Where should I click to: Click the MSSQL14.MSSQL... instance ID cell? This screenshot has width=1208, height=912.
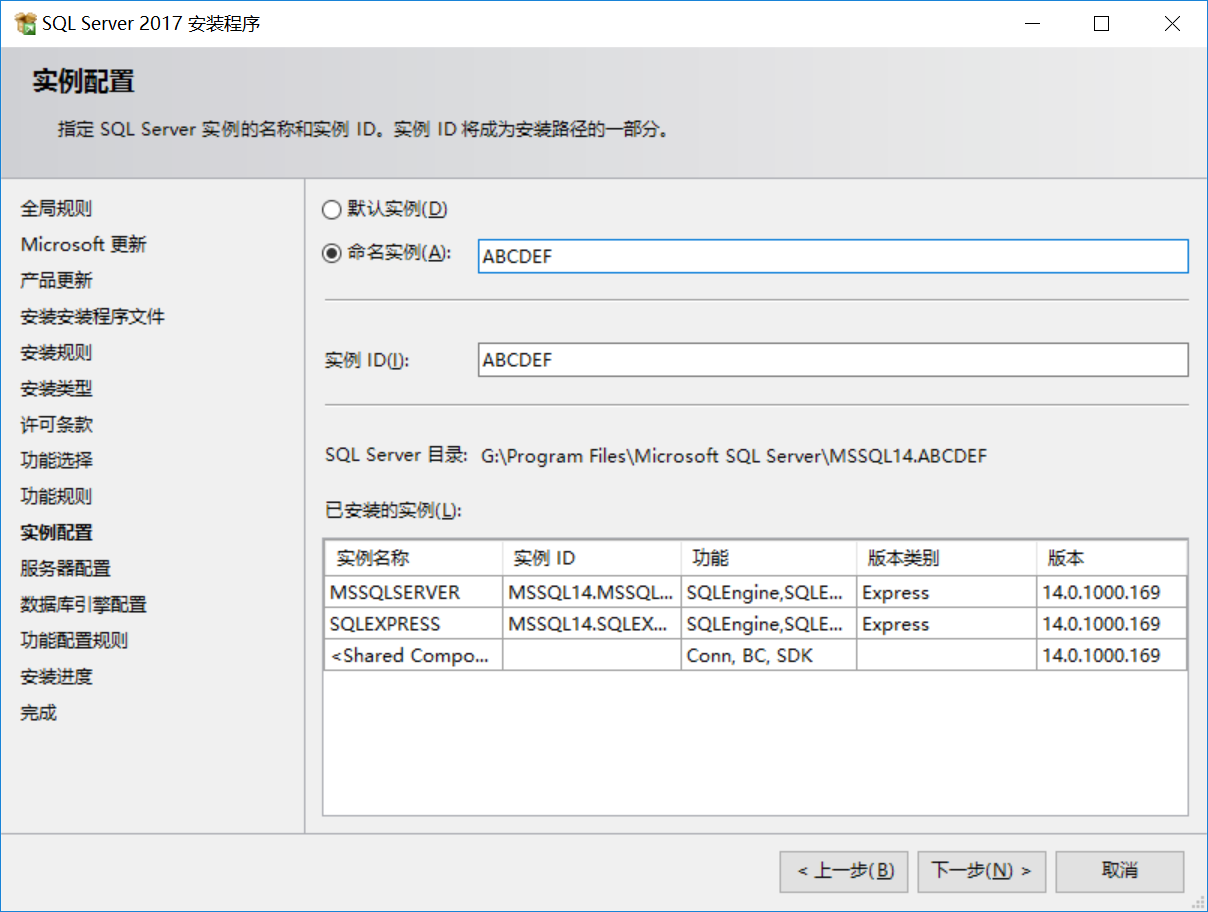click(x=592, y=592)
